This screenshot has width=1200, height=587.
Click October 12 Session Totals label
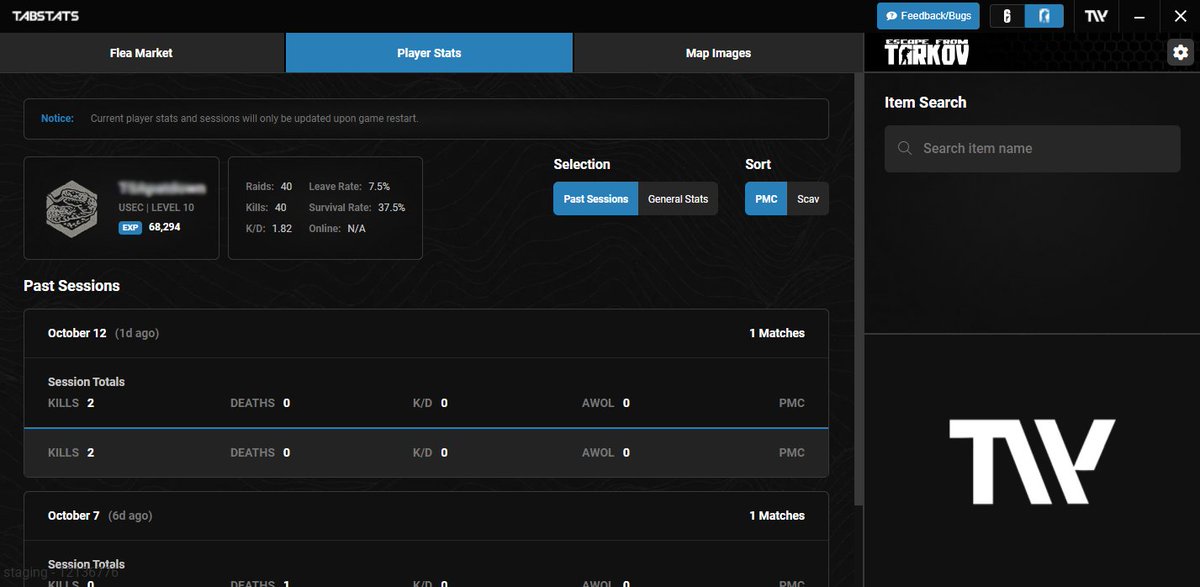click(x=86, y=382)
